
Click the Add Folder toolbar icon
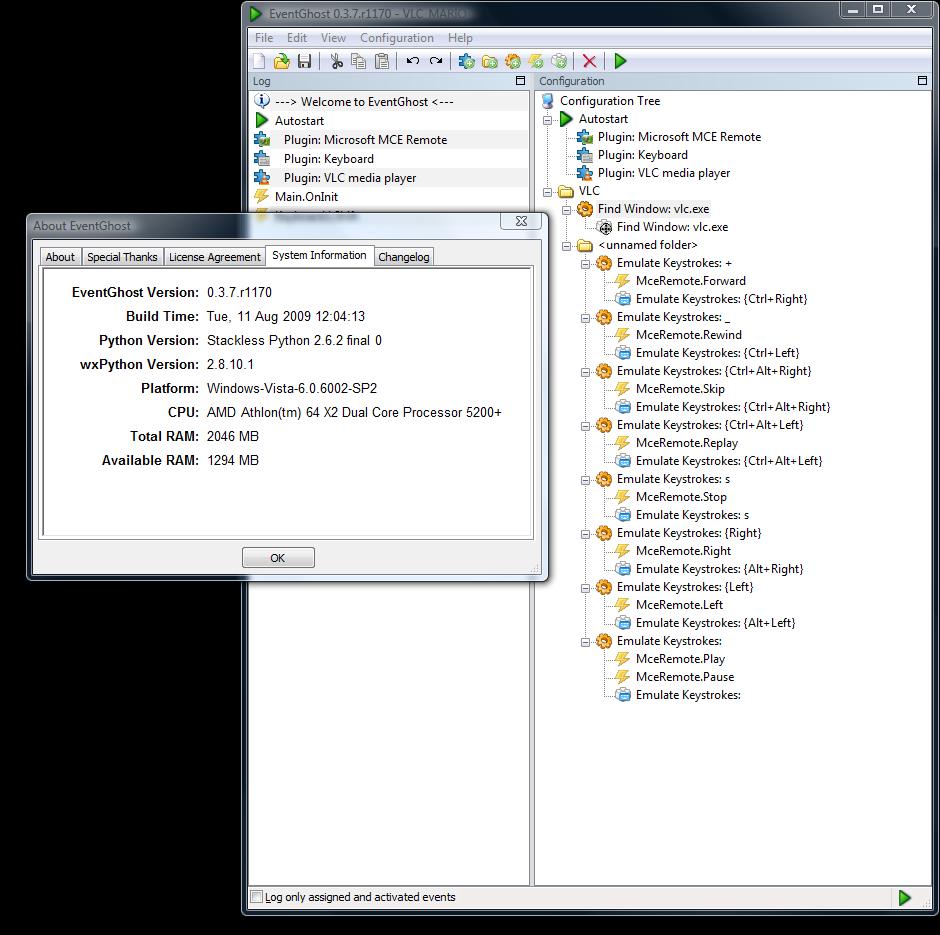tap(490, 61)
